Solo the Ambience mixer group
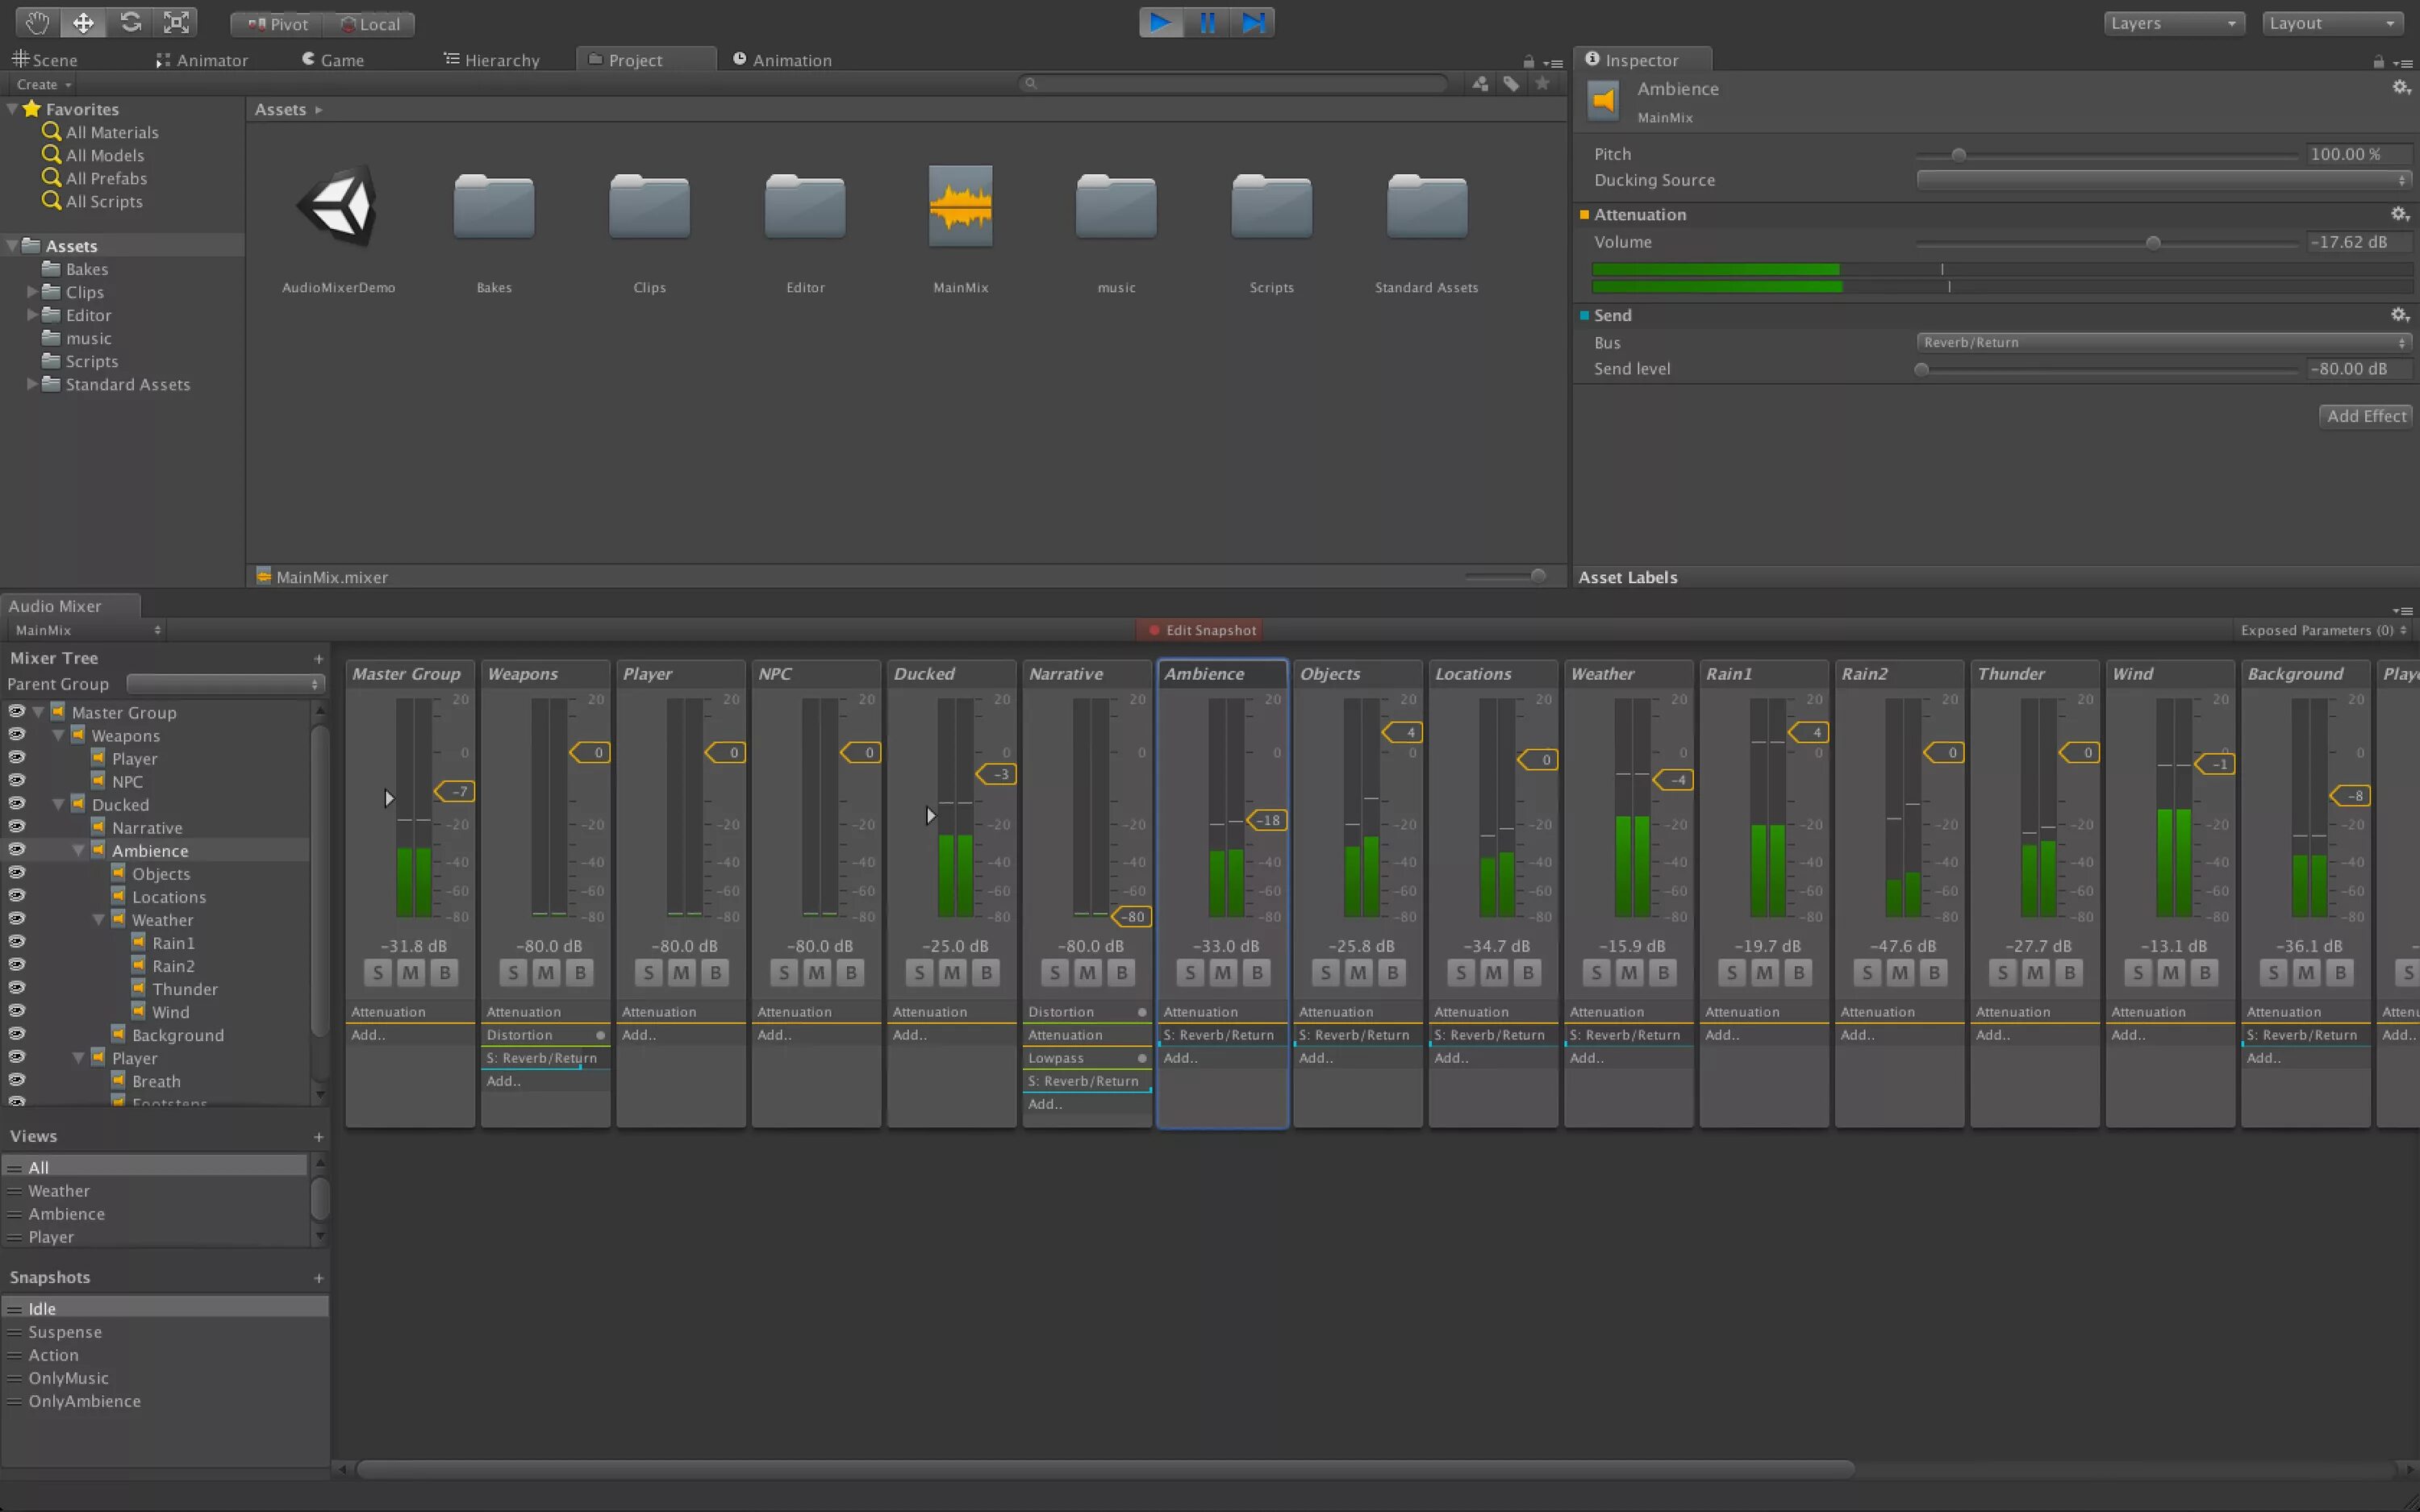The image size is (2420, 1512). (1189, 972)
